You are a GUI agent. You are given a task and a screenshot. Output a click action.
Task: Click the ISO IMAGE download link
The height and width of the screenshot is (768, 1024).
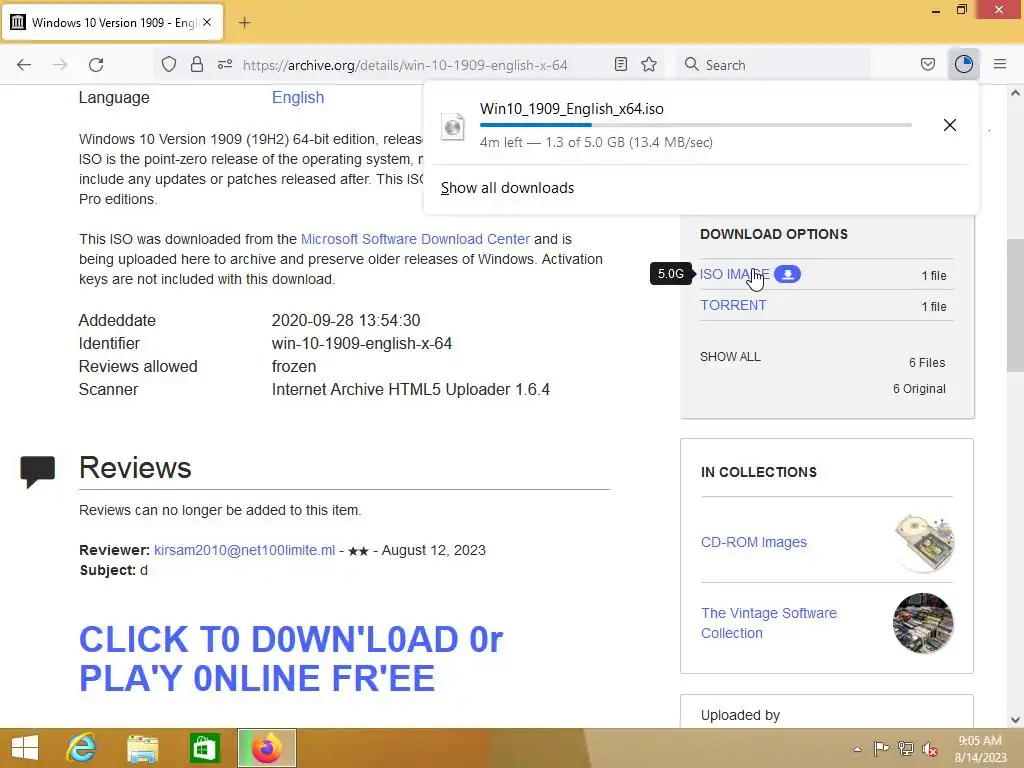click(734, 274)
